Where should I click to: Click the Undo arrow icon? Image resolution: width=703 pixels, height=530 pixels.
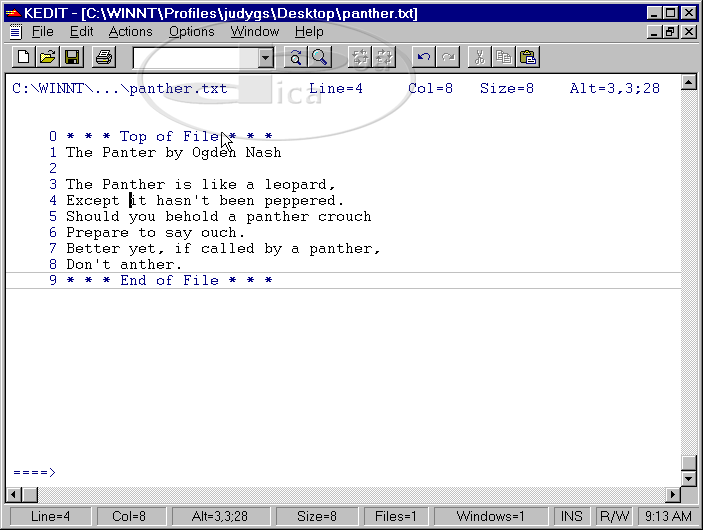(425, 58)
